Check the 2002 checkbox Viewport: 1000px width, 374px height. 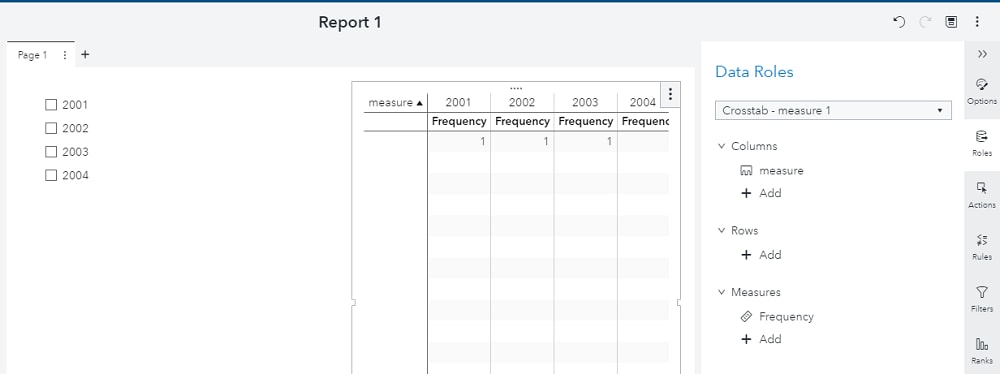pyautogui.click(x=51, y=128)
